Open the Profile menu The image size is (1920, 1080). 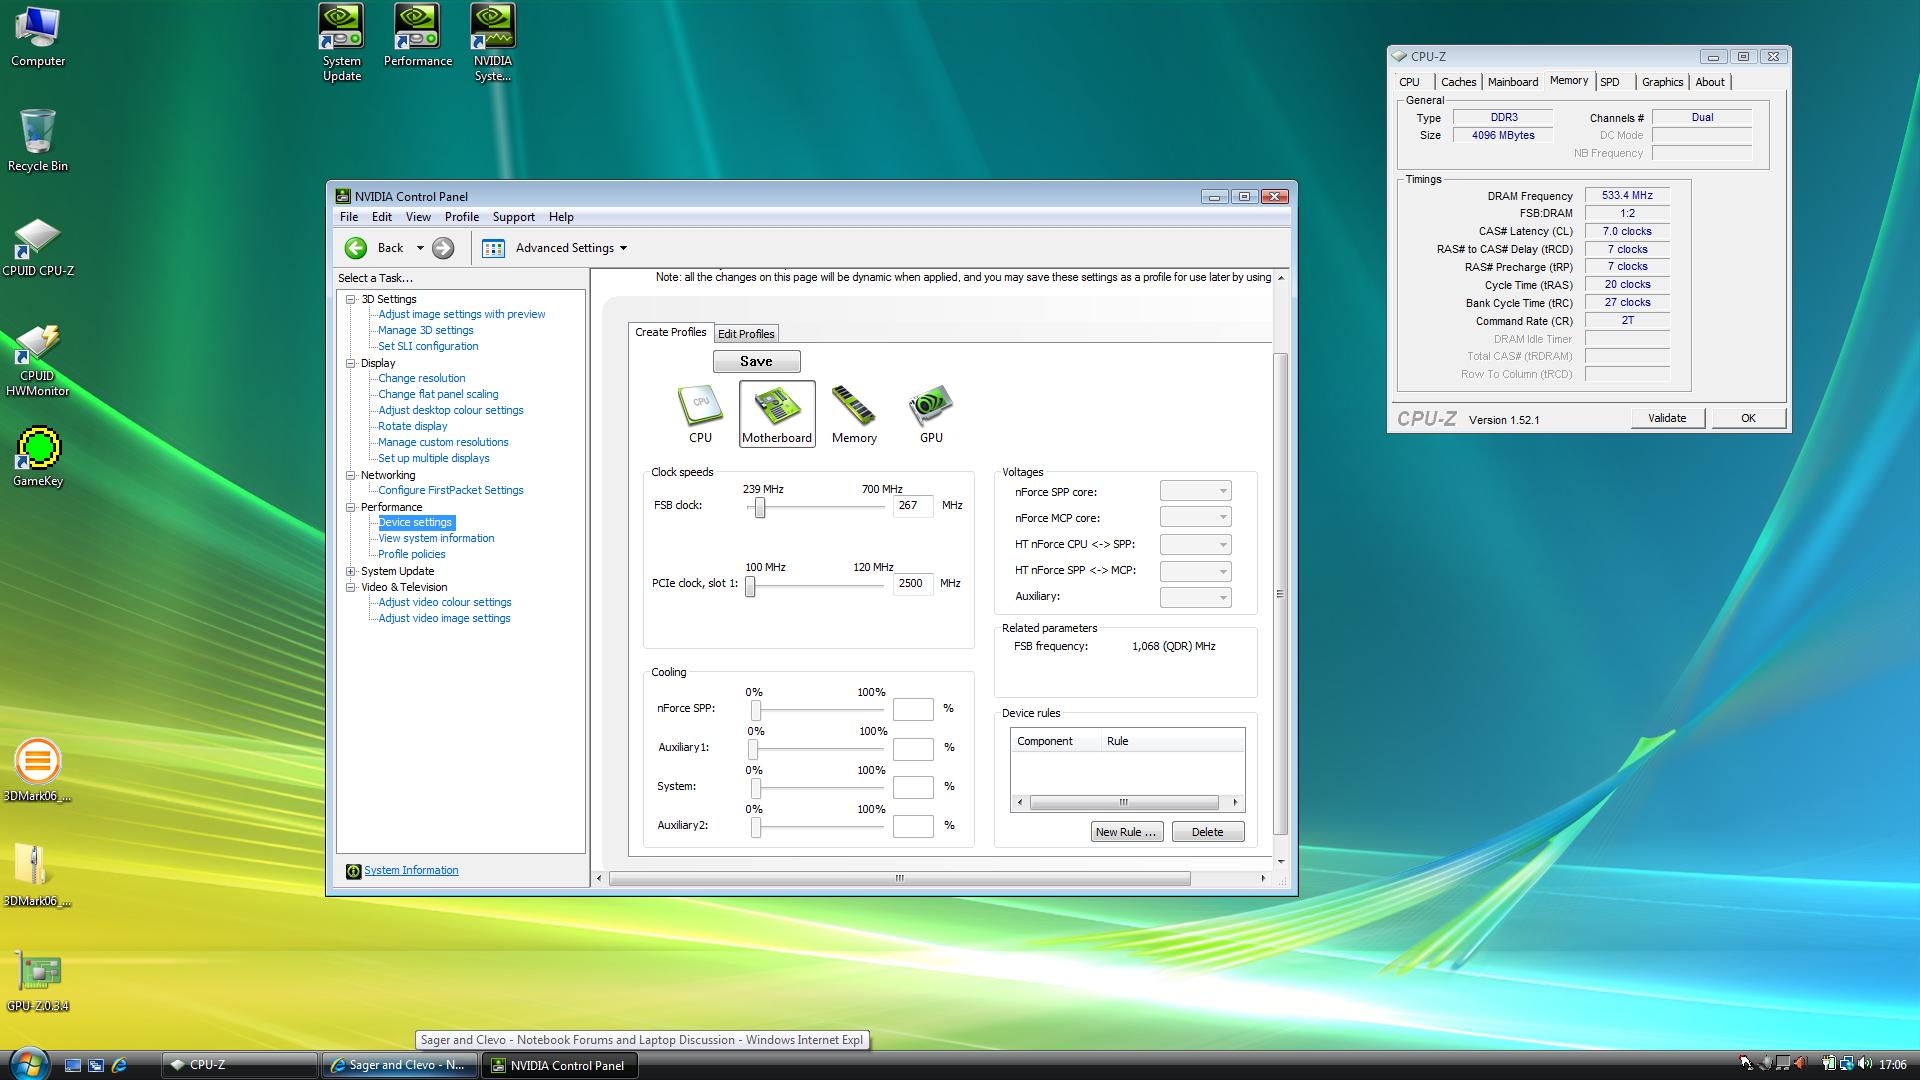(x=462, y=217)
